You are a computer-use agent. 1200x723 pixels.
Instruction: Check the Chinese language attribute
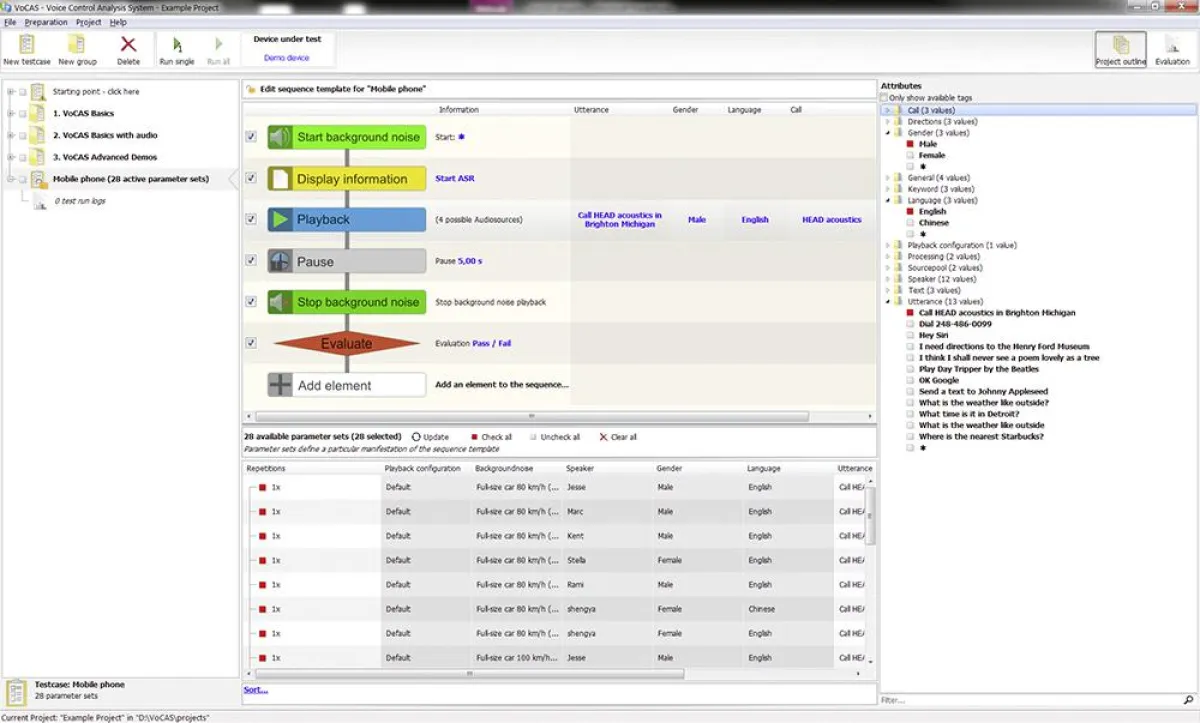point(910,223)
